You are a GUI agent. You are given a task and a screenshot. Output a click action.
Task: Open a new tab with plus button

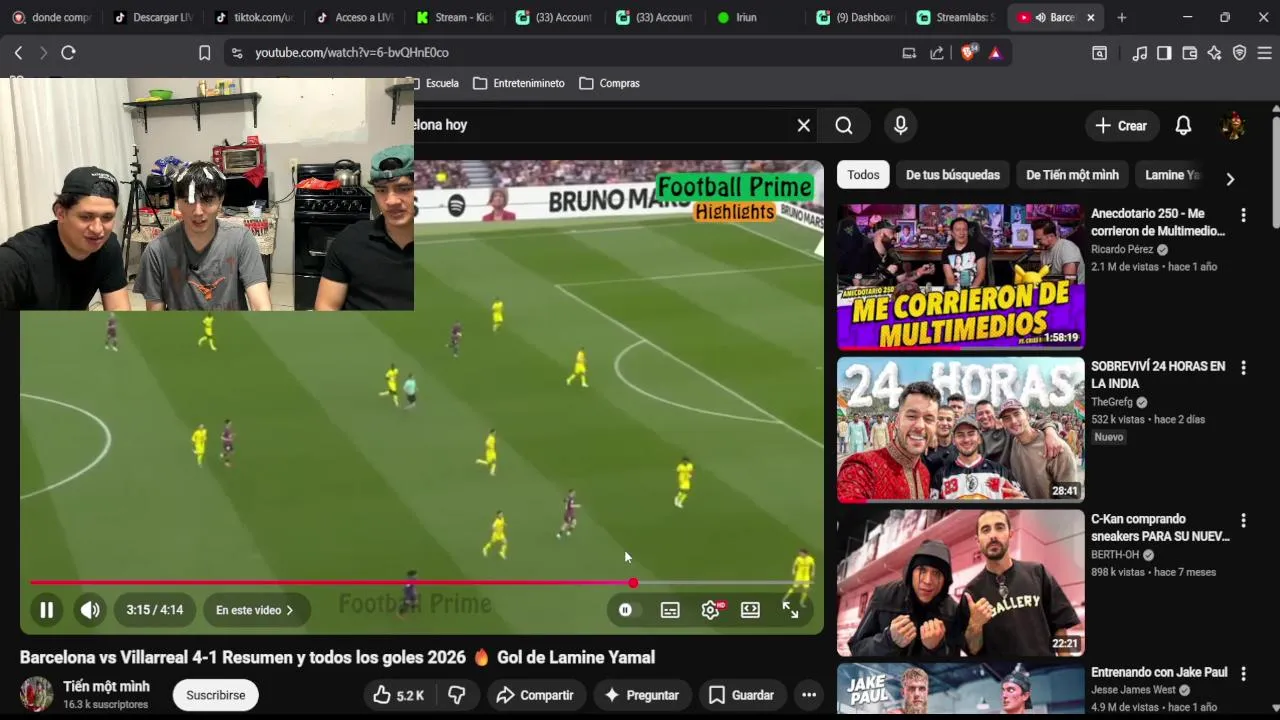1122,17
